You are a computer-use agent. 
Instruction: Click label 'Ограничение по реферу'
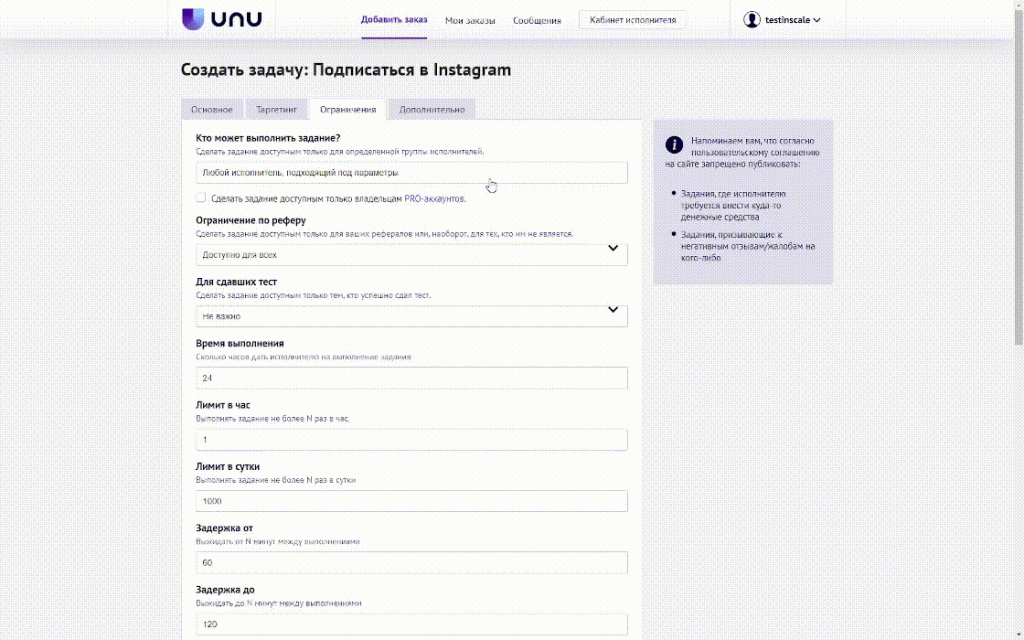(x=251, y=220)
